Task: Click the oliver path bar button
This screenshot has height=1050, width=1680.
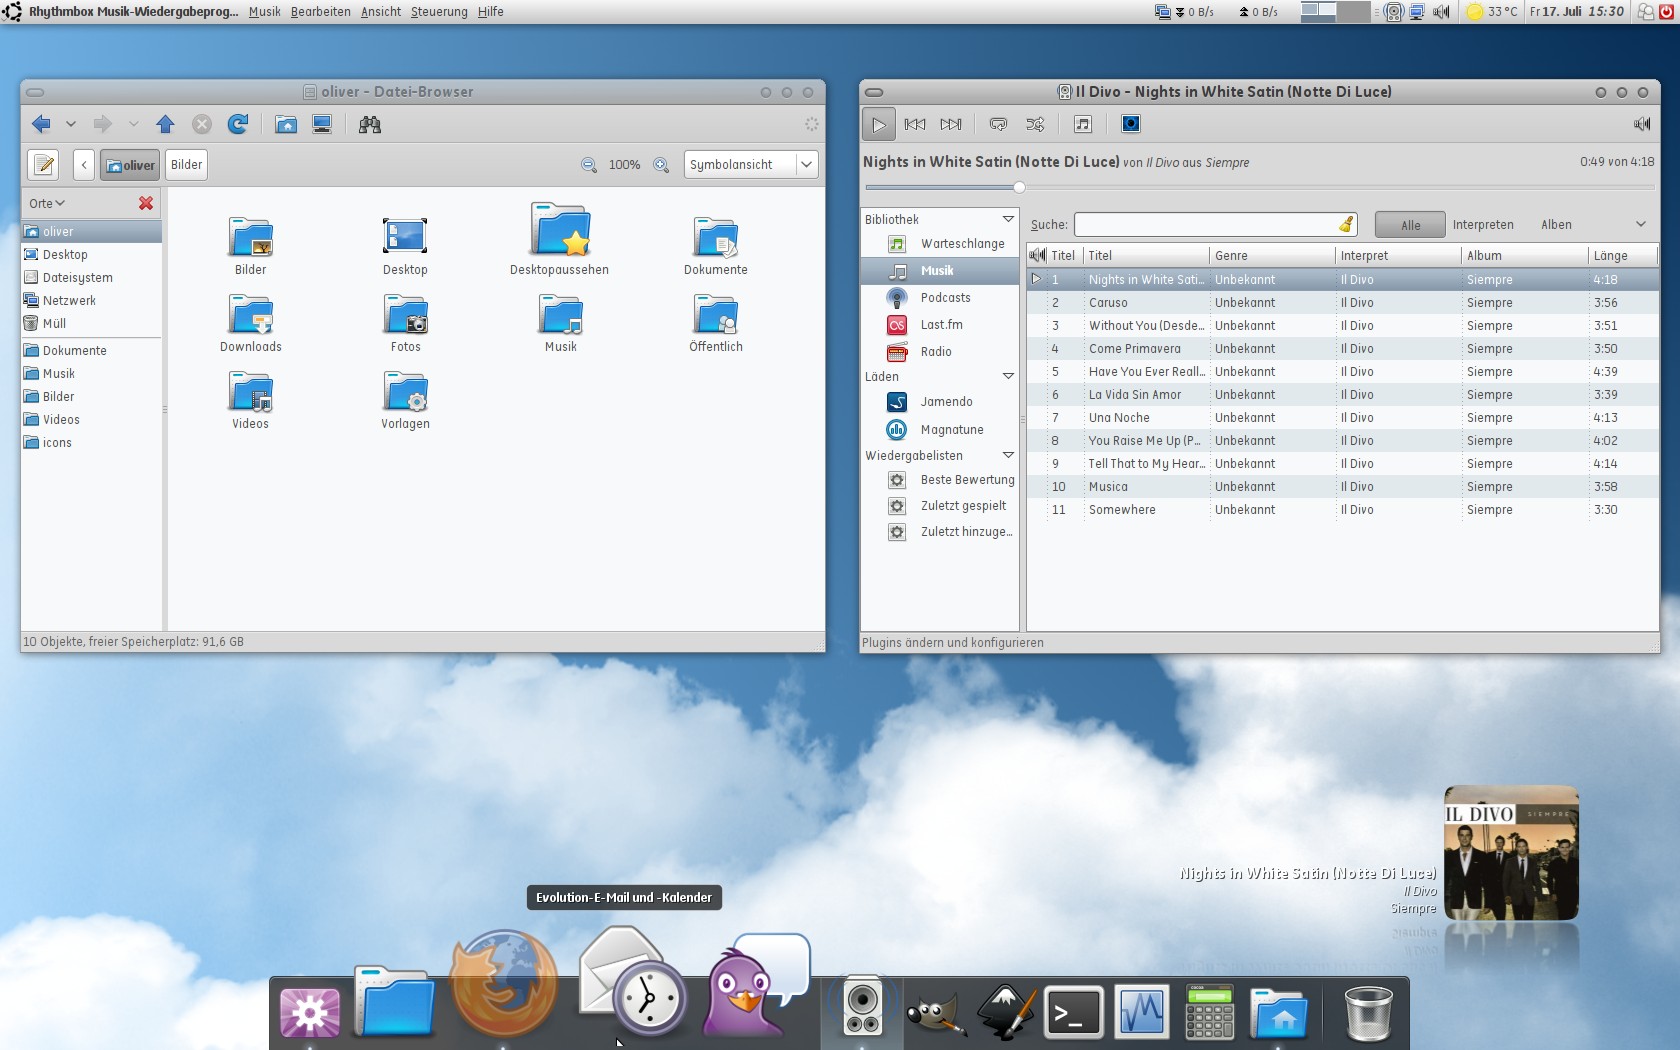Action: (x=130, y=165)
